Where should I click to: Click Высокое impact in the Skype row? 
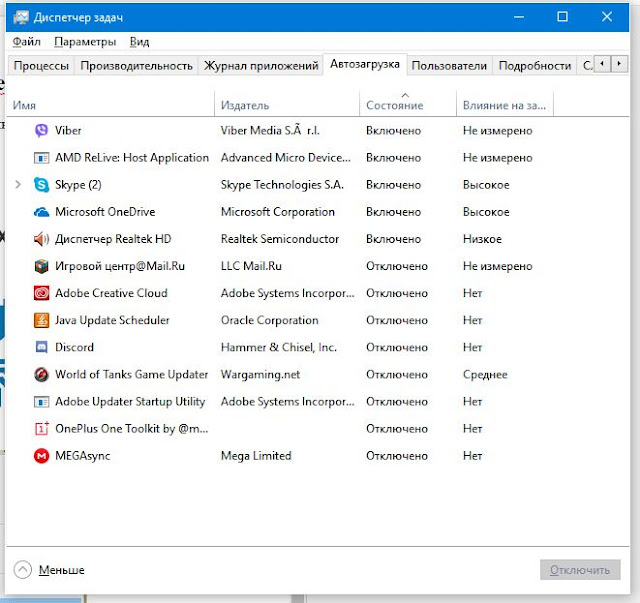tap(486, 185)
